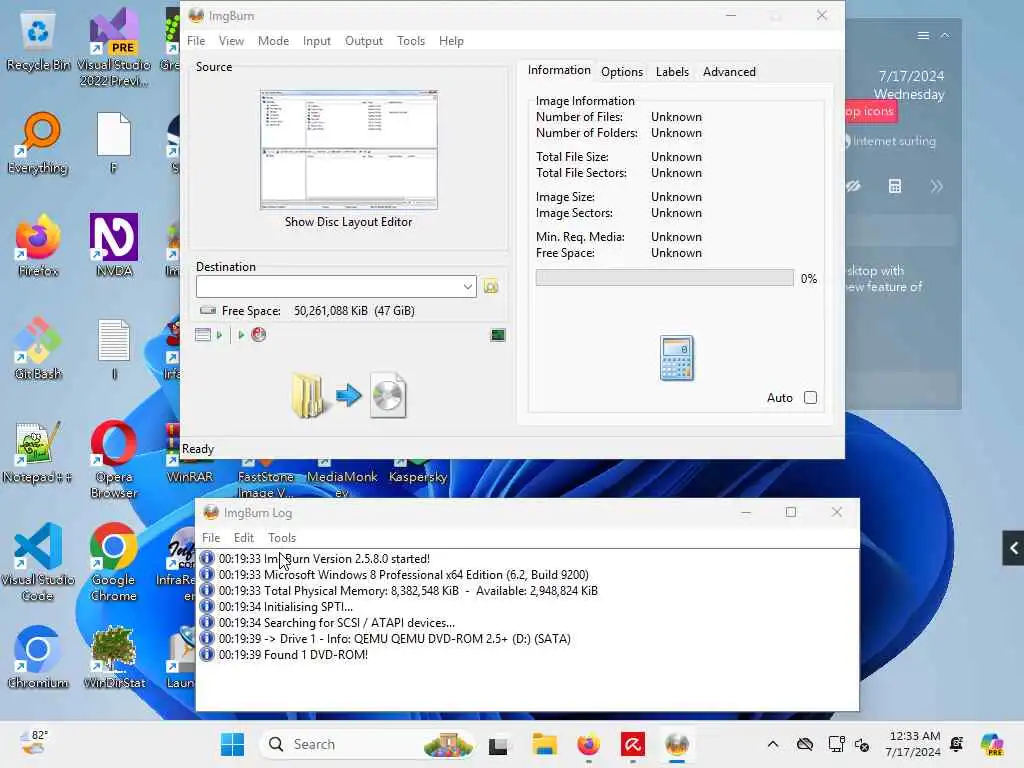The height and width of the screenshot is (768, 1024).
Task: Click Show Disc Layout Editor label
Action: pos(349,222)
